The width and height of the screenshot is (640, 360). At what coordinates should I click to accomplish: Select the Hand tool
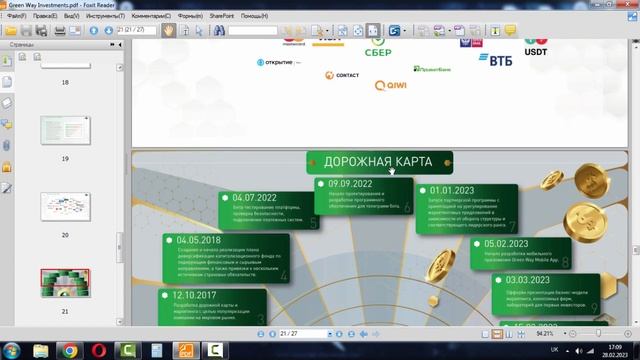pos(169,31)
